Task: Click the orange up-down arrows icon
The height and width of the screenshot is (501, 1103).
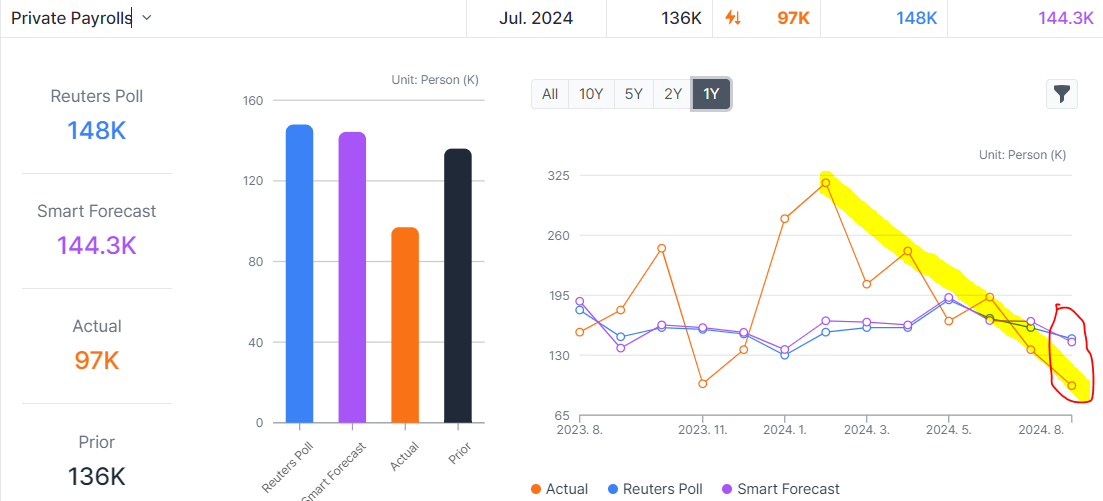Action: pos(732,18)
